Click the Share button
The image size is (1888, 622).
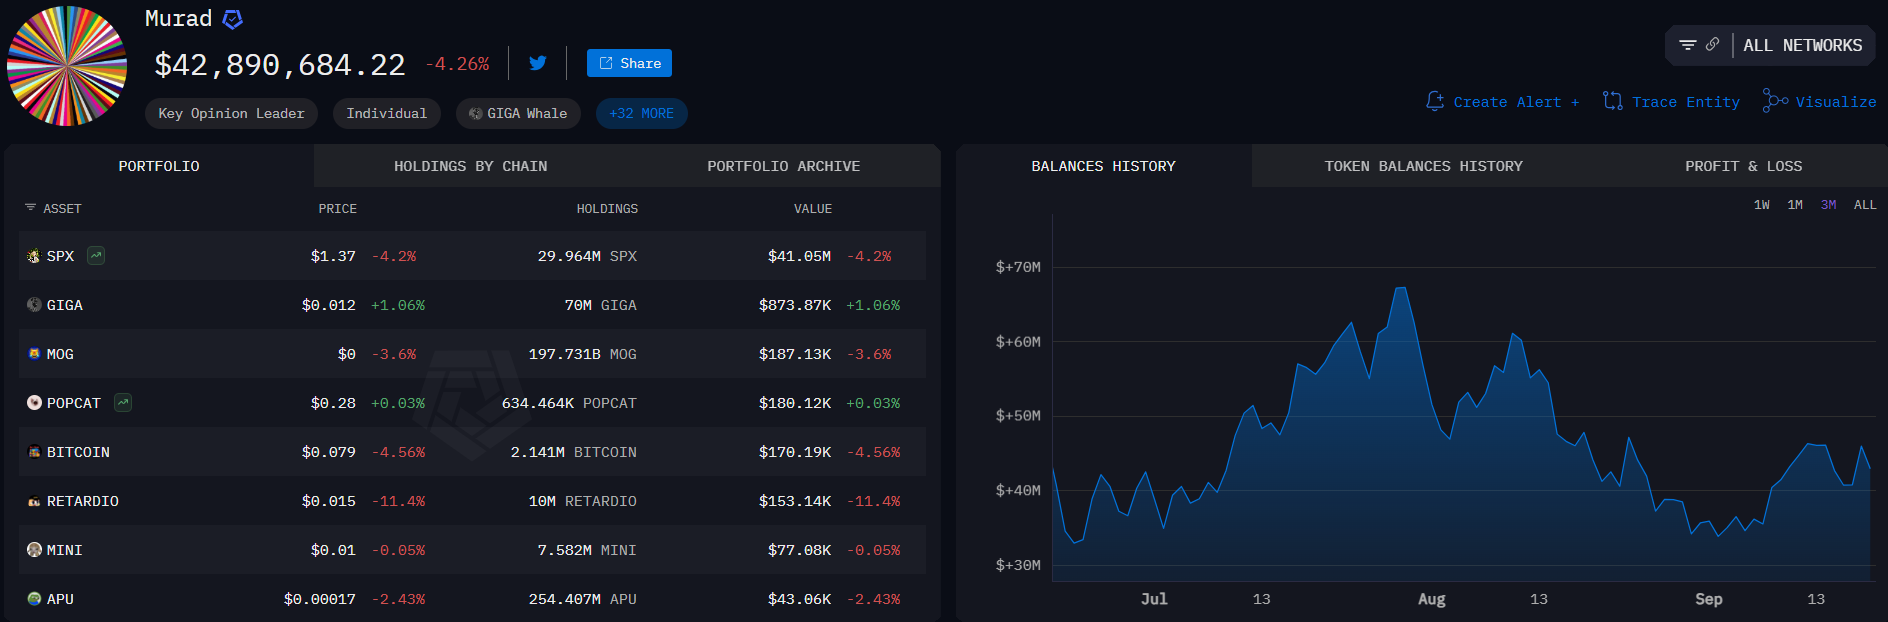coord(629,63)
